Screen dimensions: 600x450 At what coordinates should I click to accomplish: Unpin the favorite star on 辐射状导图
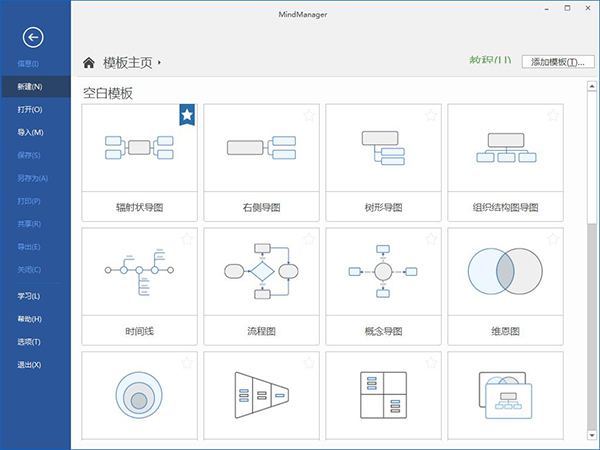pyautogui.click(x=187, y=114)
